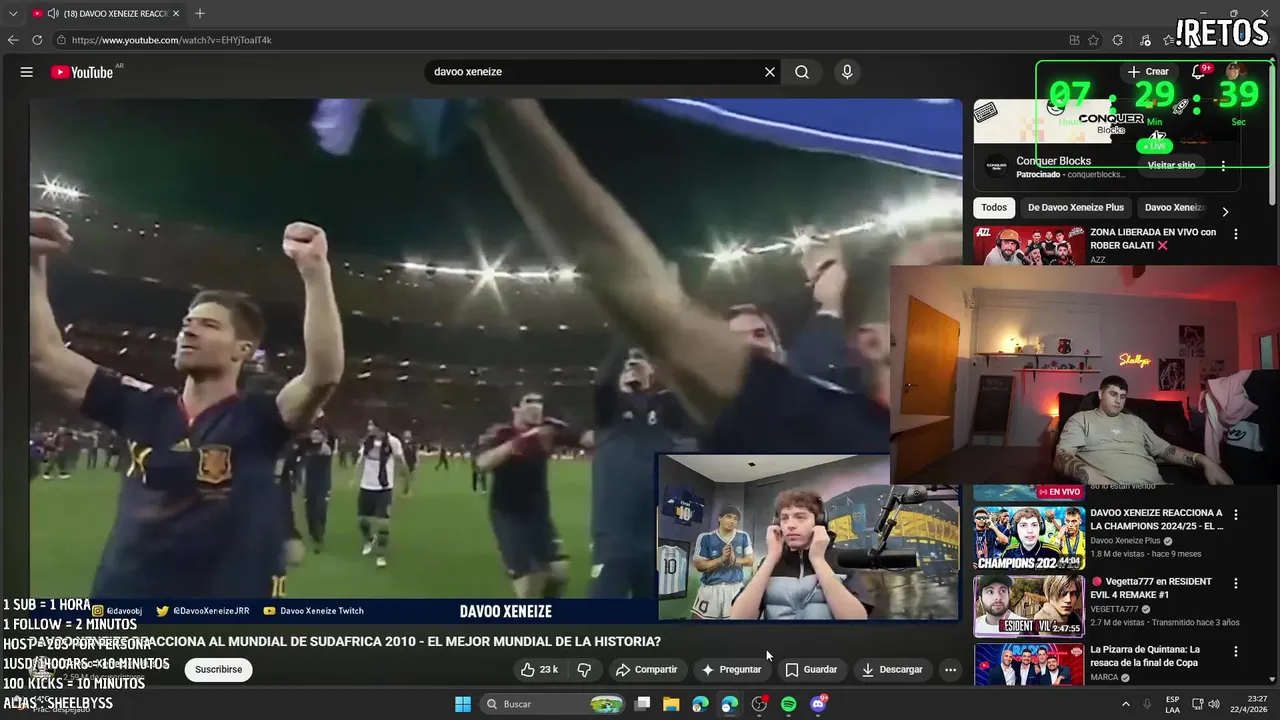Switch to the DAVOO XENEIZE browser tab

point(106,13)
